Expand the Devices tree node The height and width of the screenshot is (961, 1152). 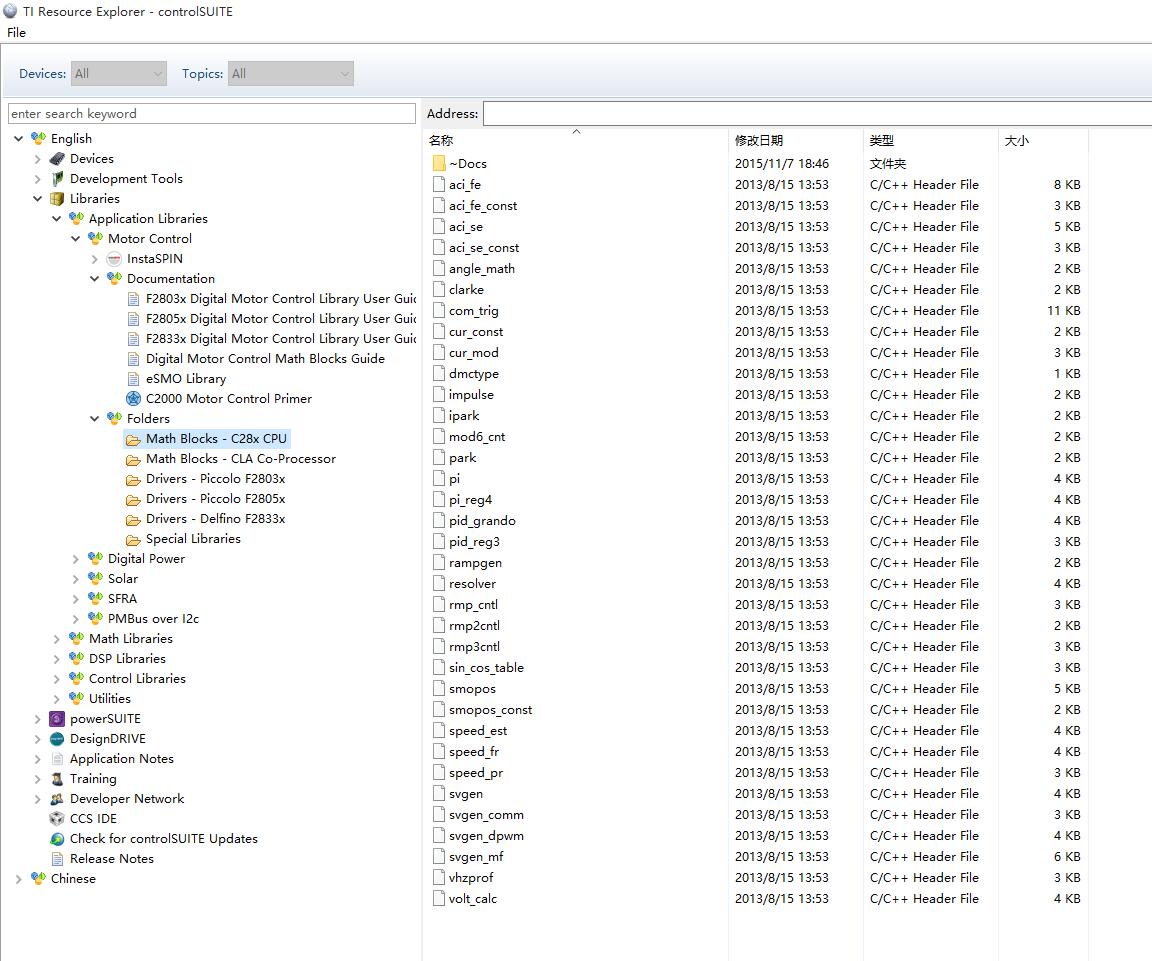pyautogui.click(x=37, y=159)
